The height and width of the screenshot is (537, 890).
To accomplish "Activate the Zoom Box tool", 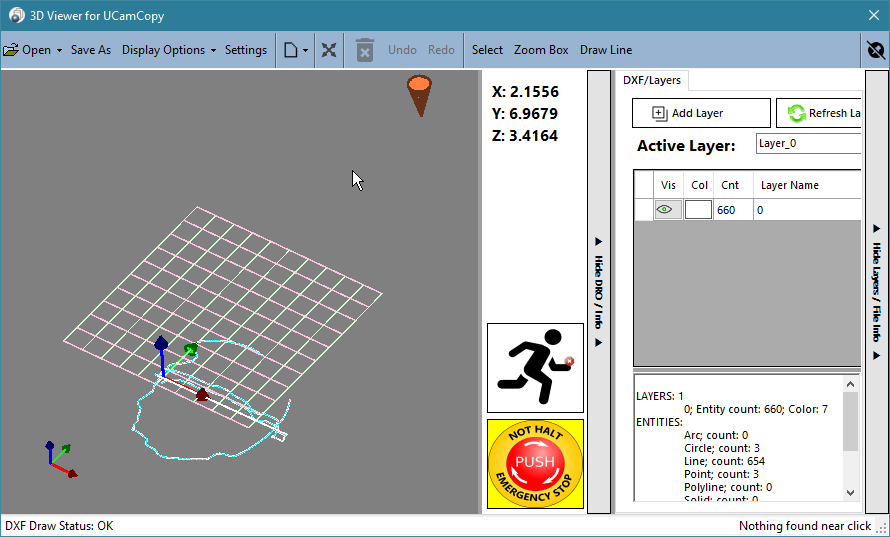I will [541, 50].
